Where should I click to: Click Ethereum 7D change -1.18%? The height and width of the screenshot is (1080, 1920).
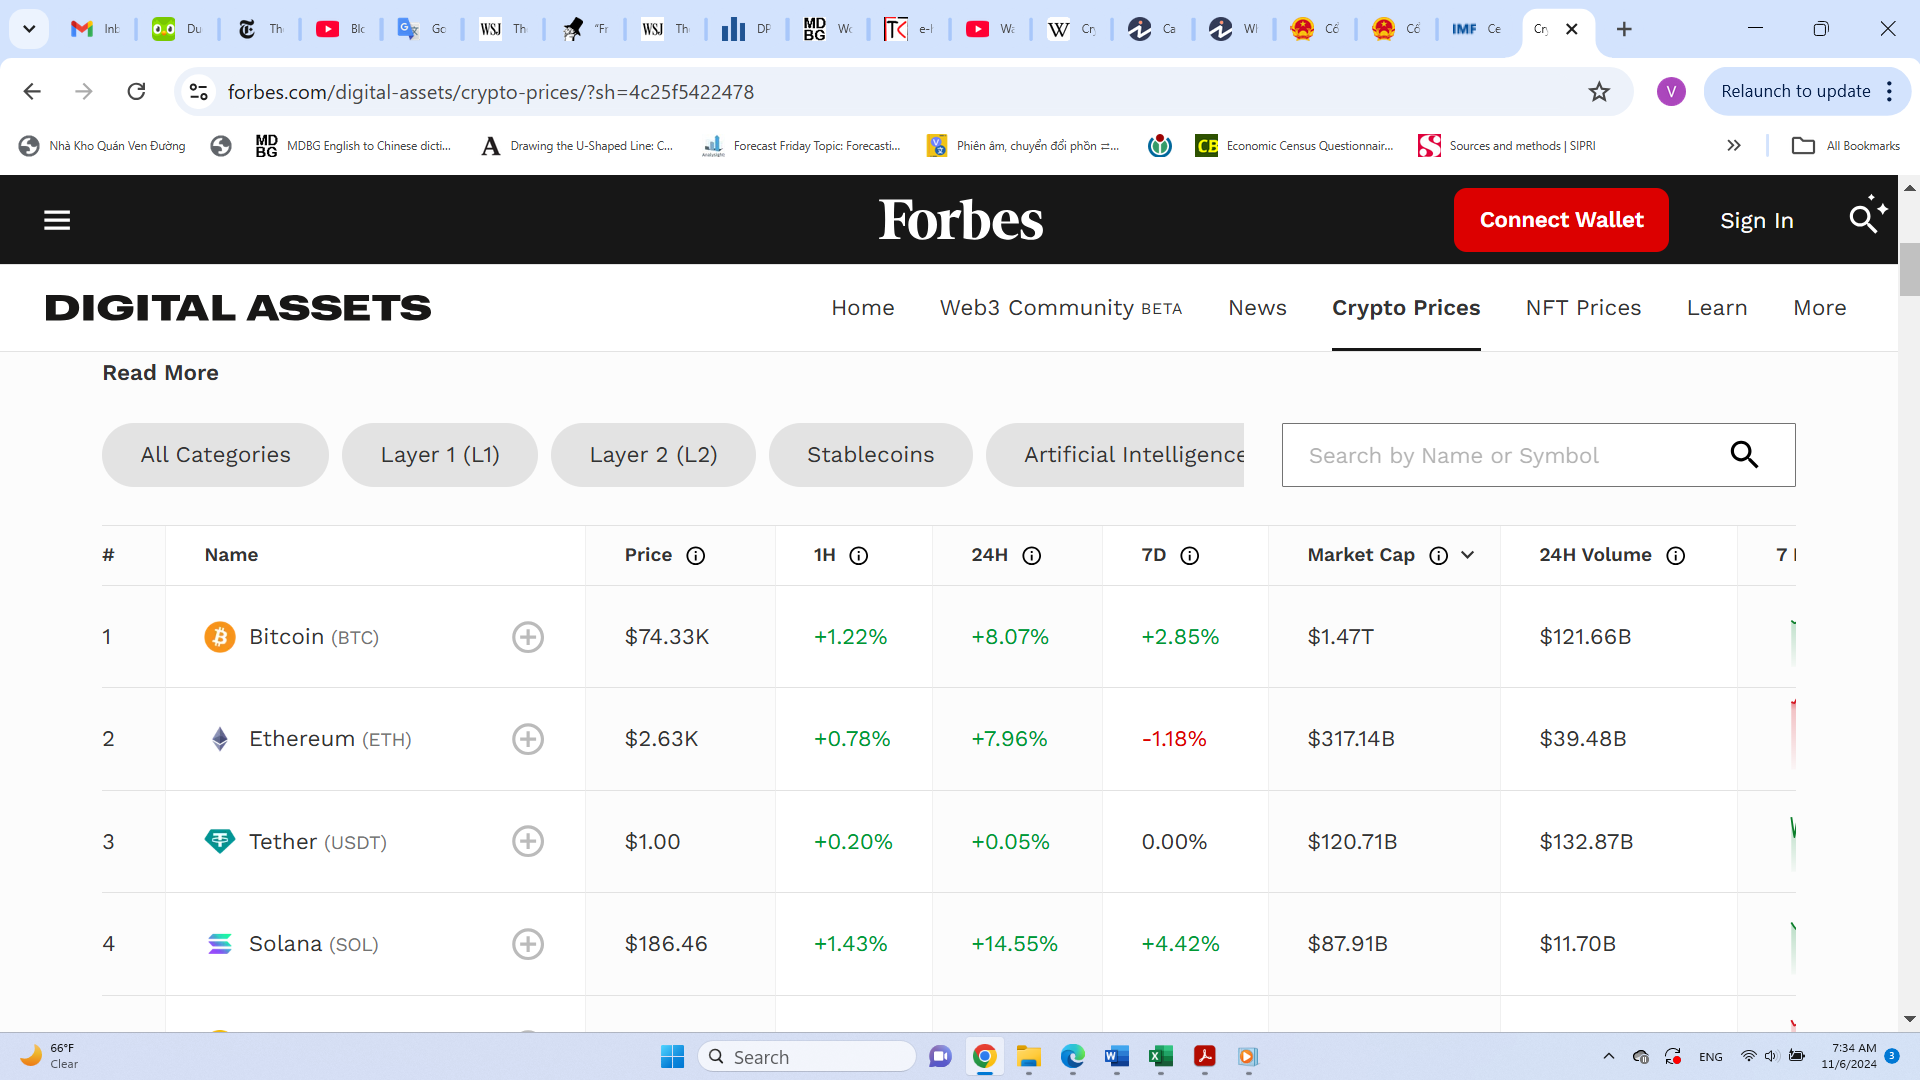coord(1174,739)
